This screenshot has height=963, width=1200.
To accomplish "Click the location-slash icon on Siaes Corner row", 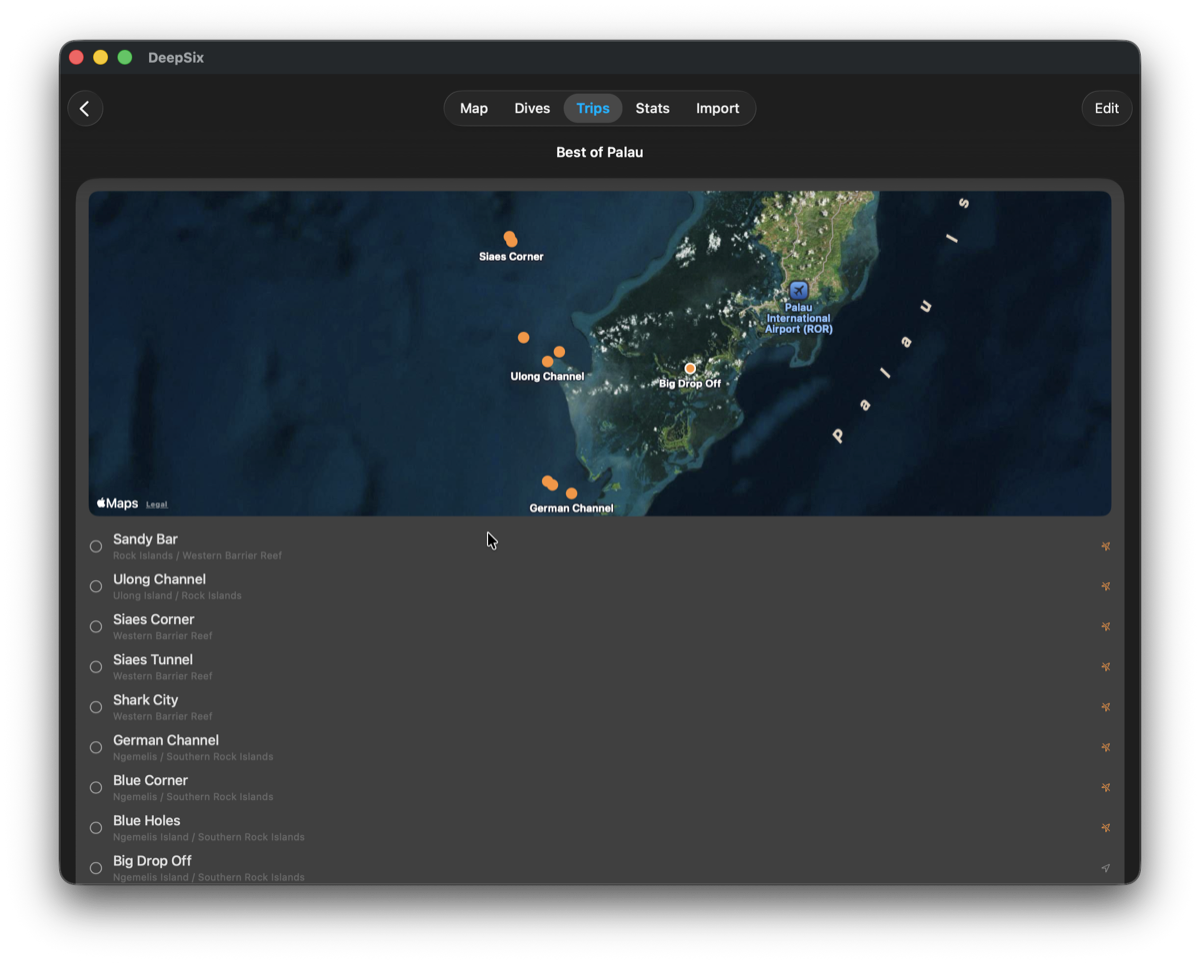I will (x=1105, y=627).
